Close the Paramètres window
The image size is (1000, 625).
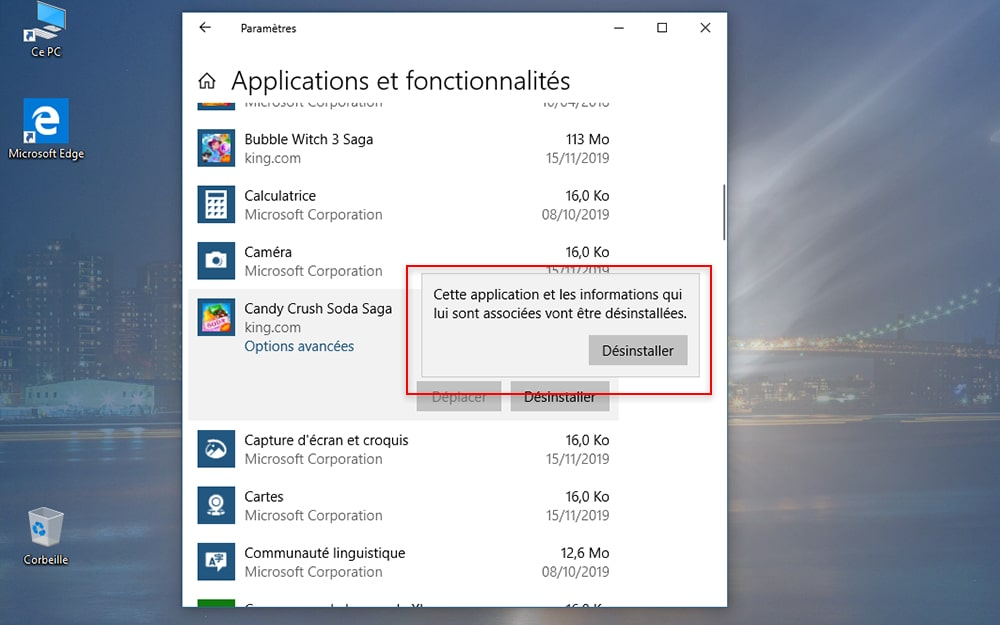pos(705,28)
